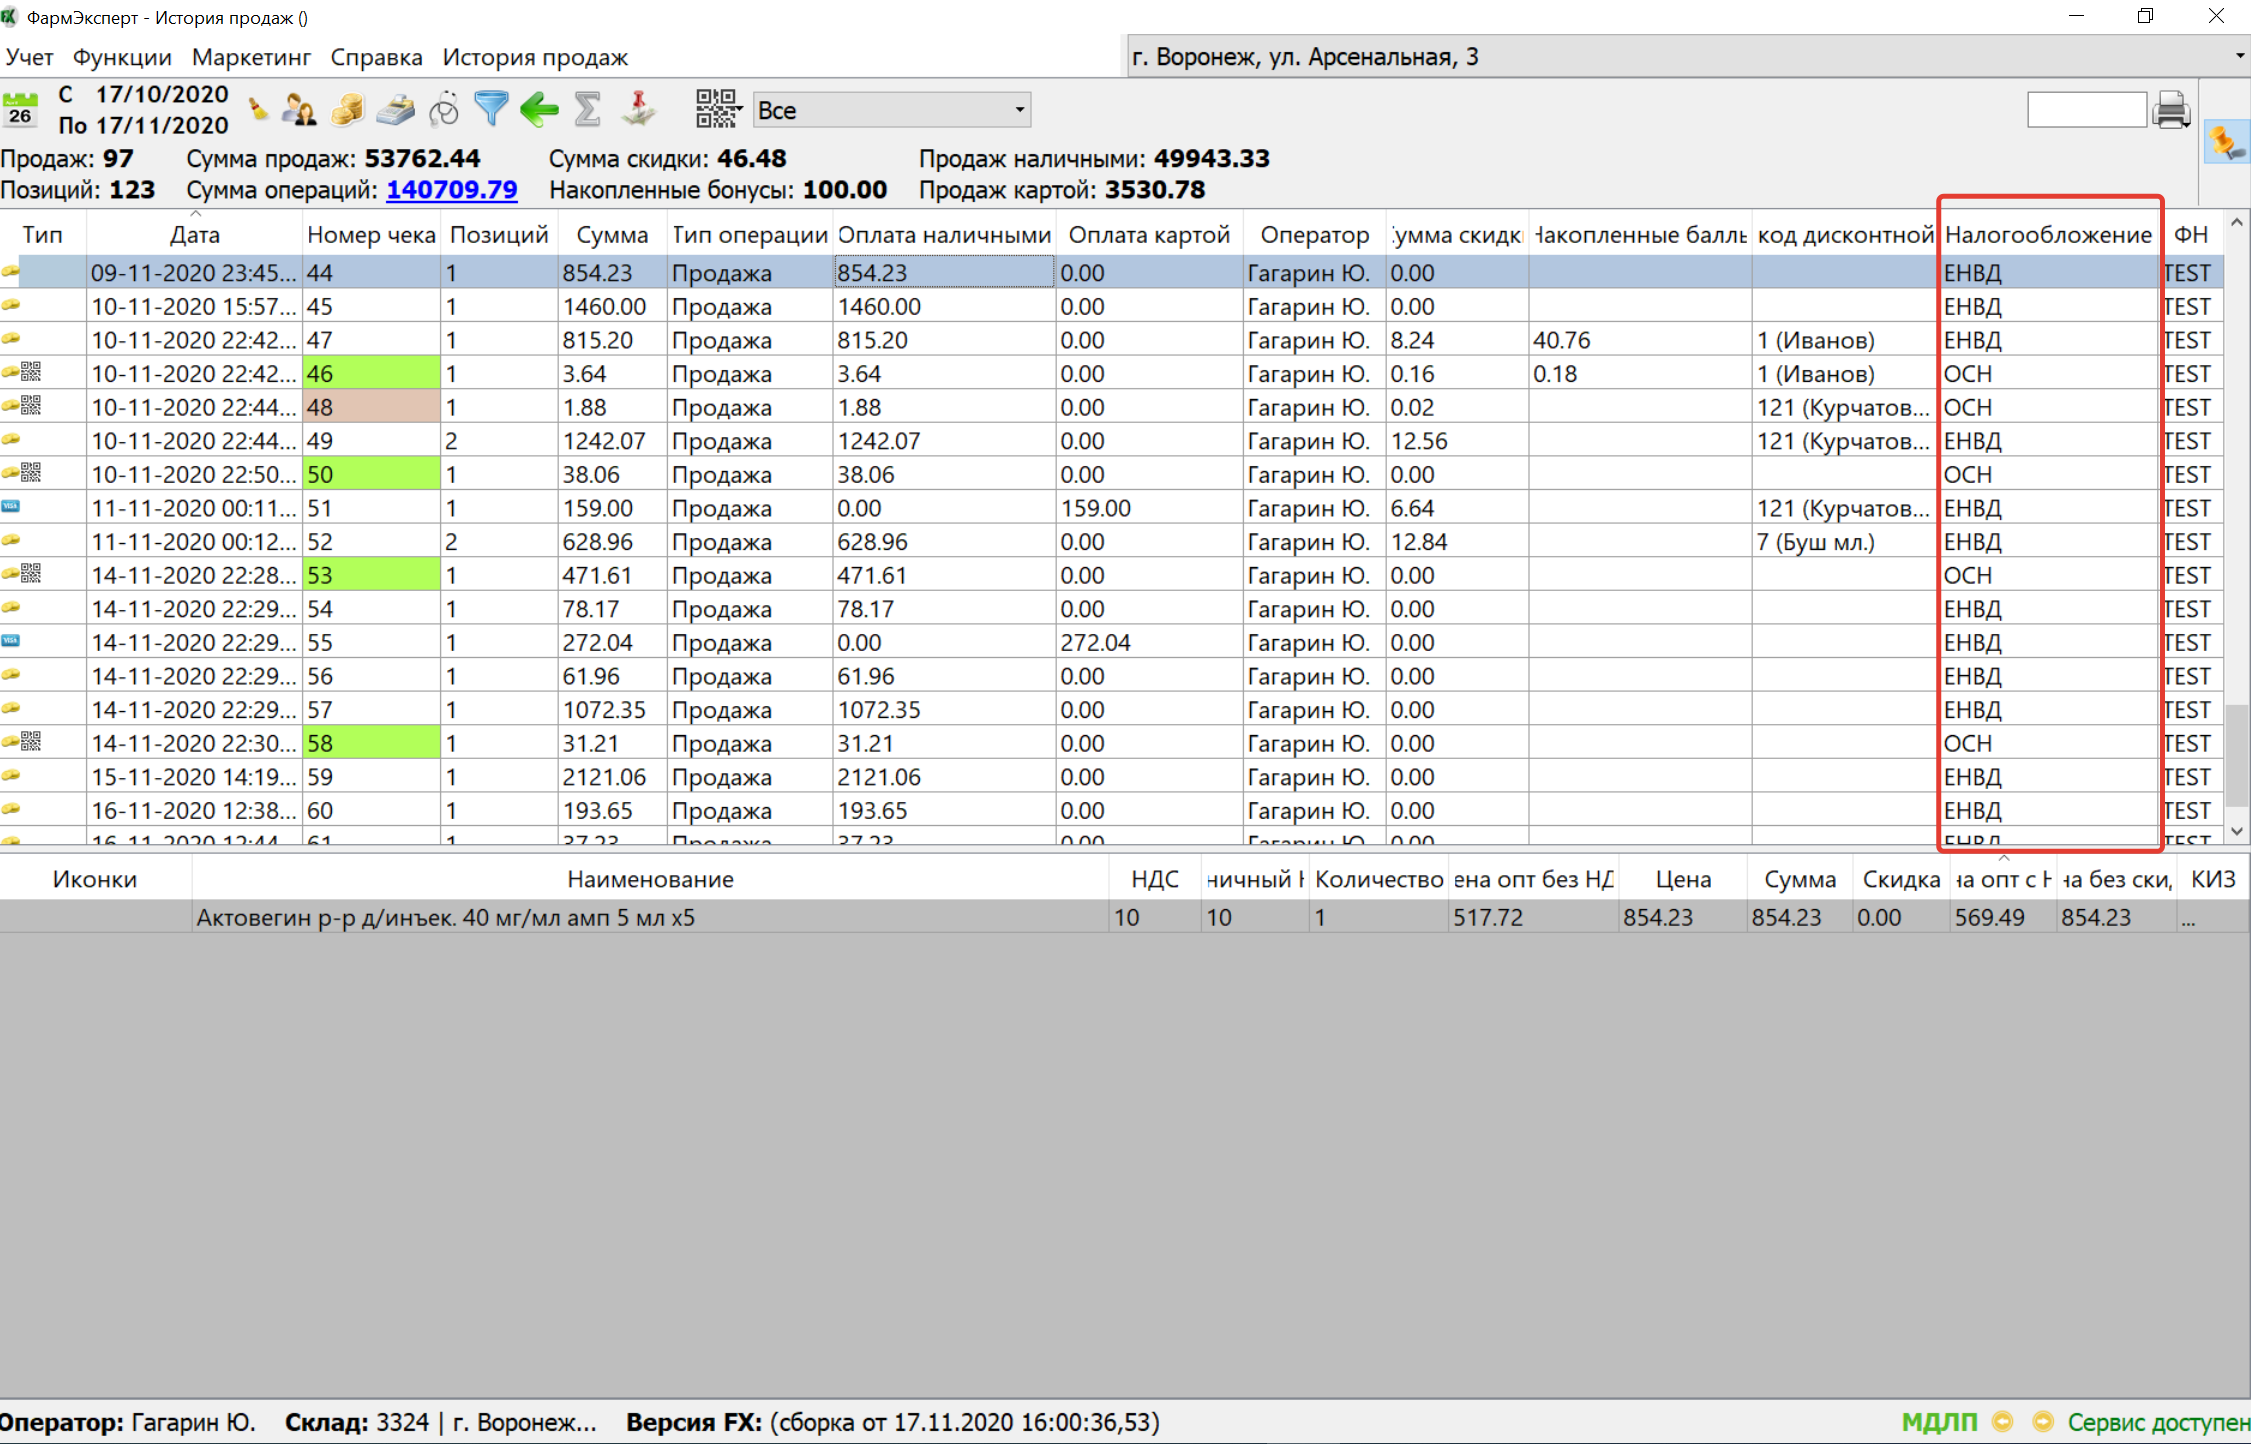Image resolution: width=2251 pixels, height=1444 pixels.
Task: Click the 140709.79 operations sum link
Action: pyautogui.click(x=452, y=190)
